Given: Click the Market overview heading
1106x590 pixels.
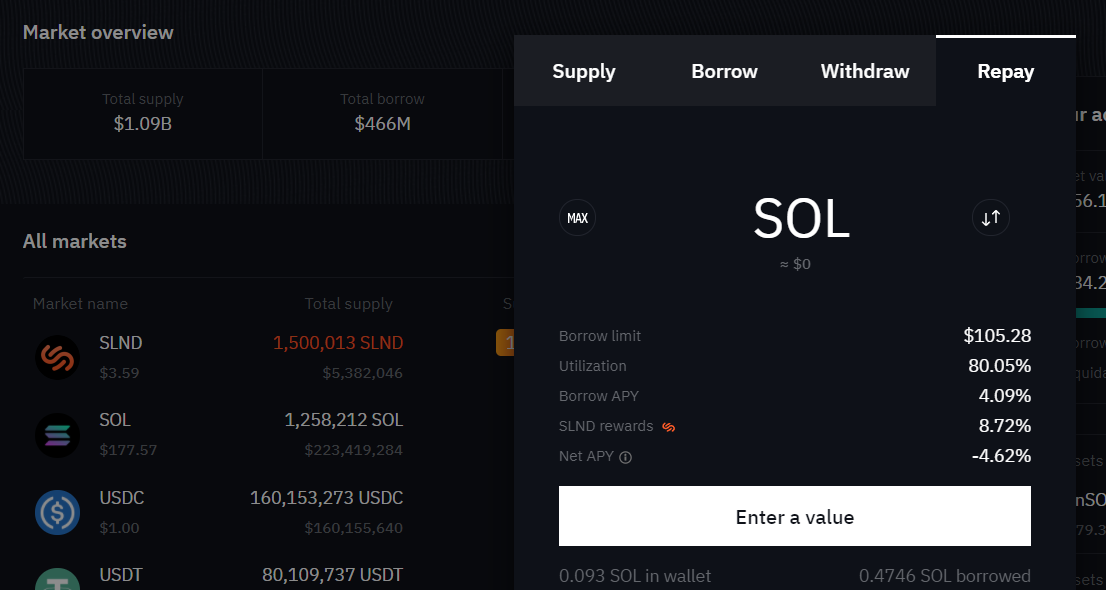Looking at the screenshot, I should (x=98, y=32).
